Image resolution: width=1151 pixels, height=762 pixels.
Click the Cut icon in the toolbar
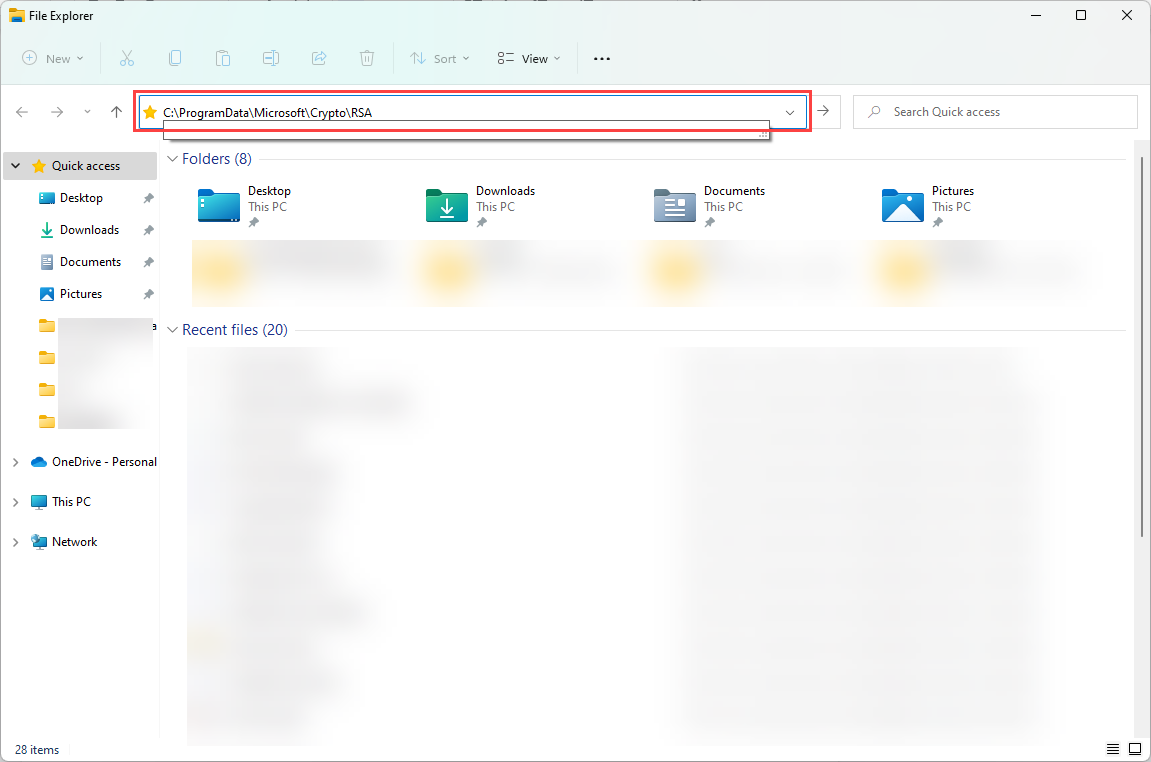click(127, 58)
